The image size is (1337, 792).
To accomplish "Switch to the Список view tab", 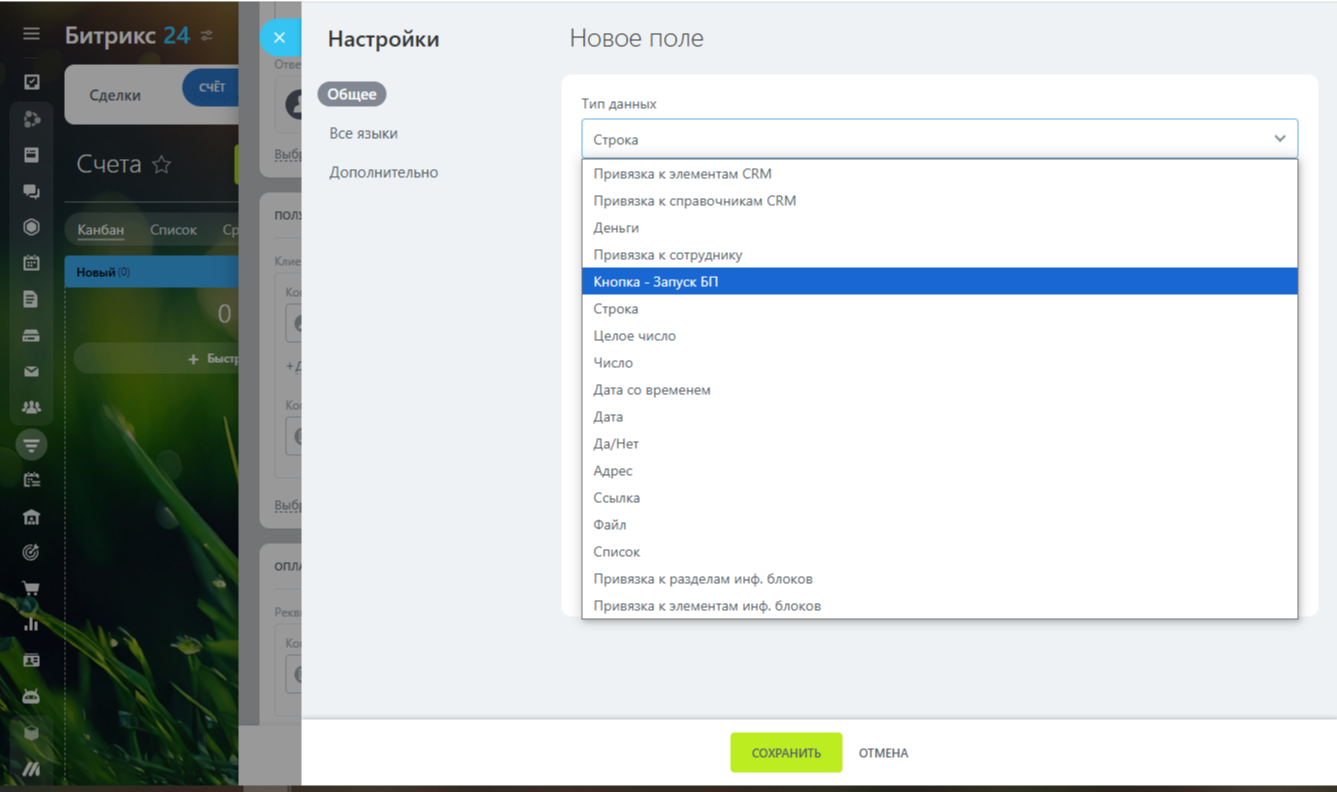I will [173, 230].
